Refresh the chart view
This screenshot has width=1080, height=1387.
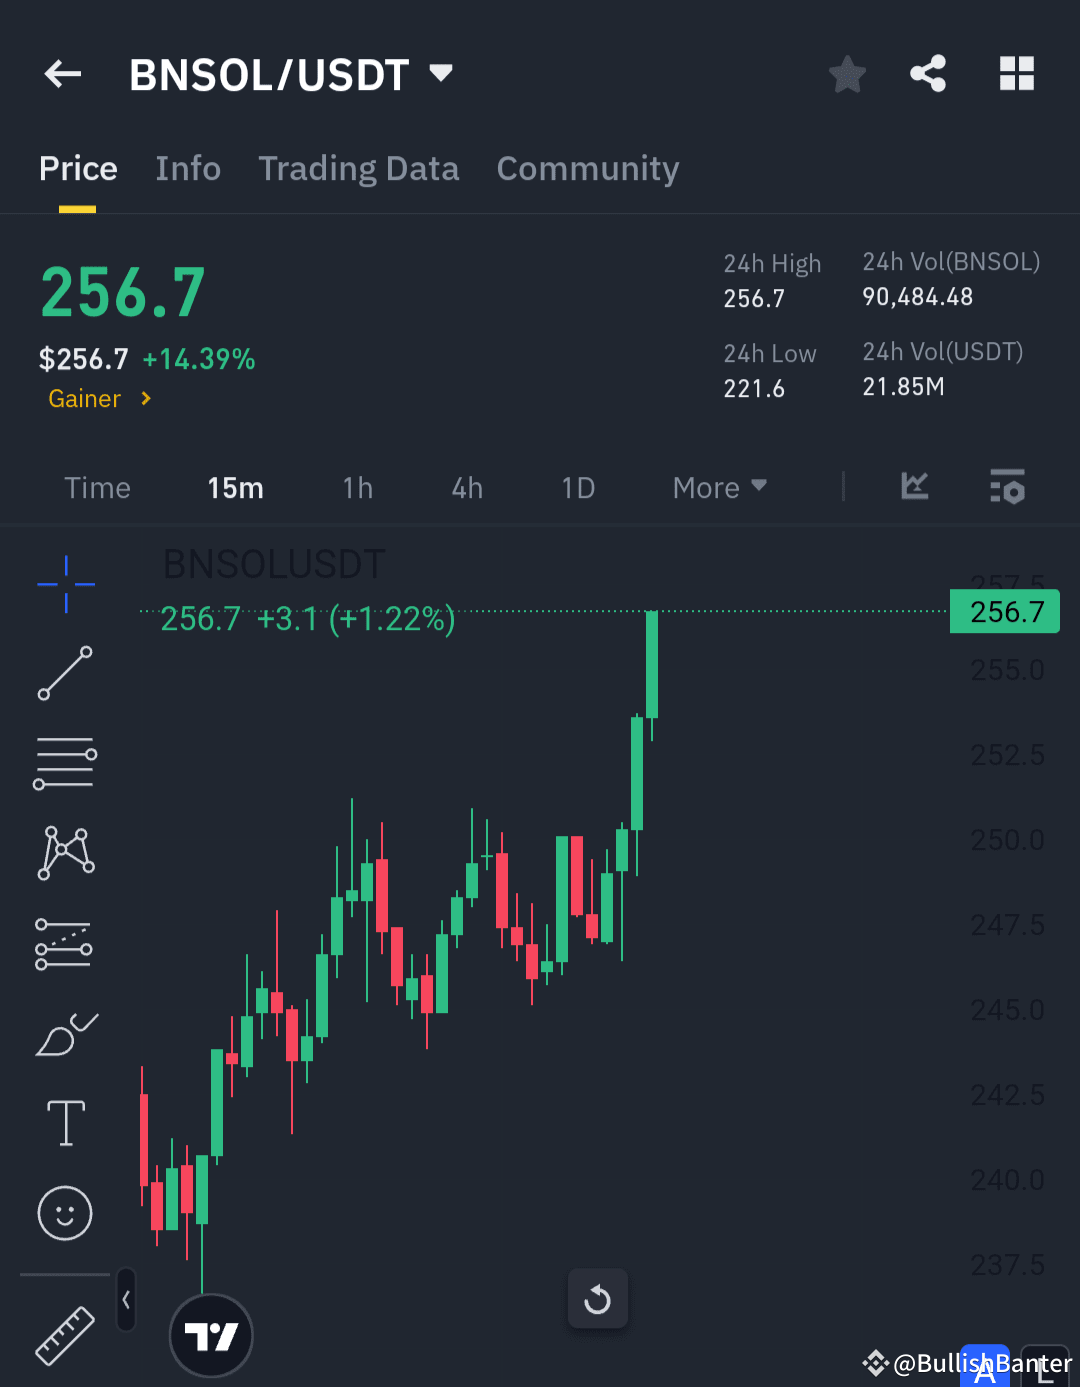tap(597, 1299)
